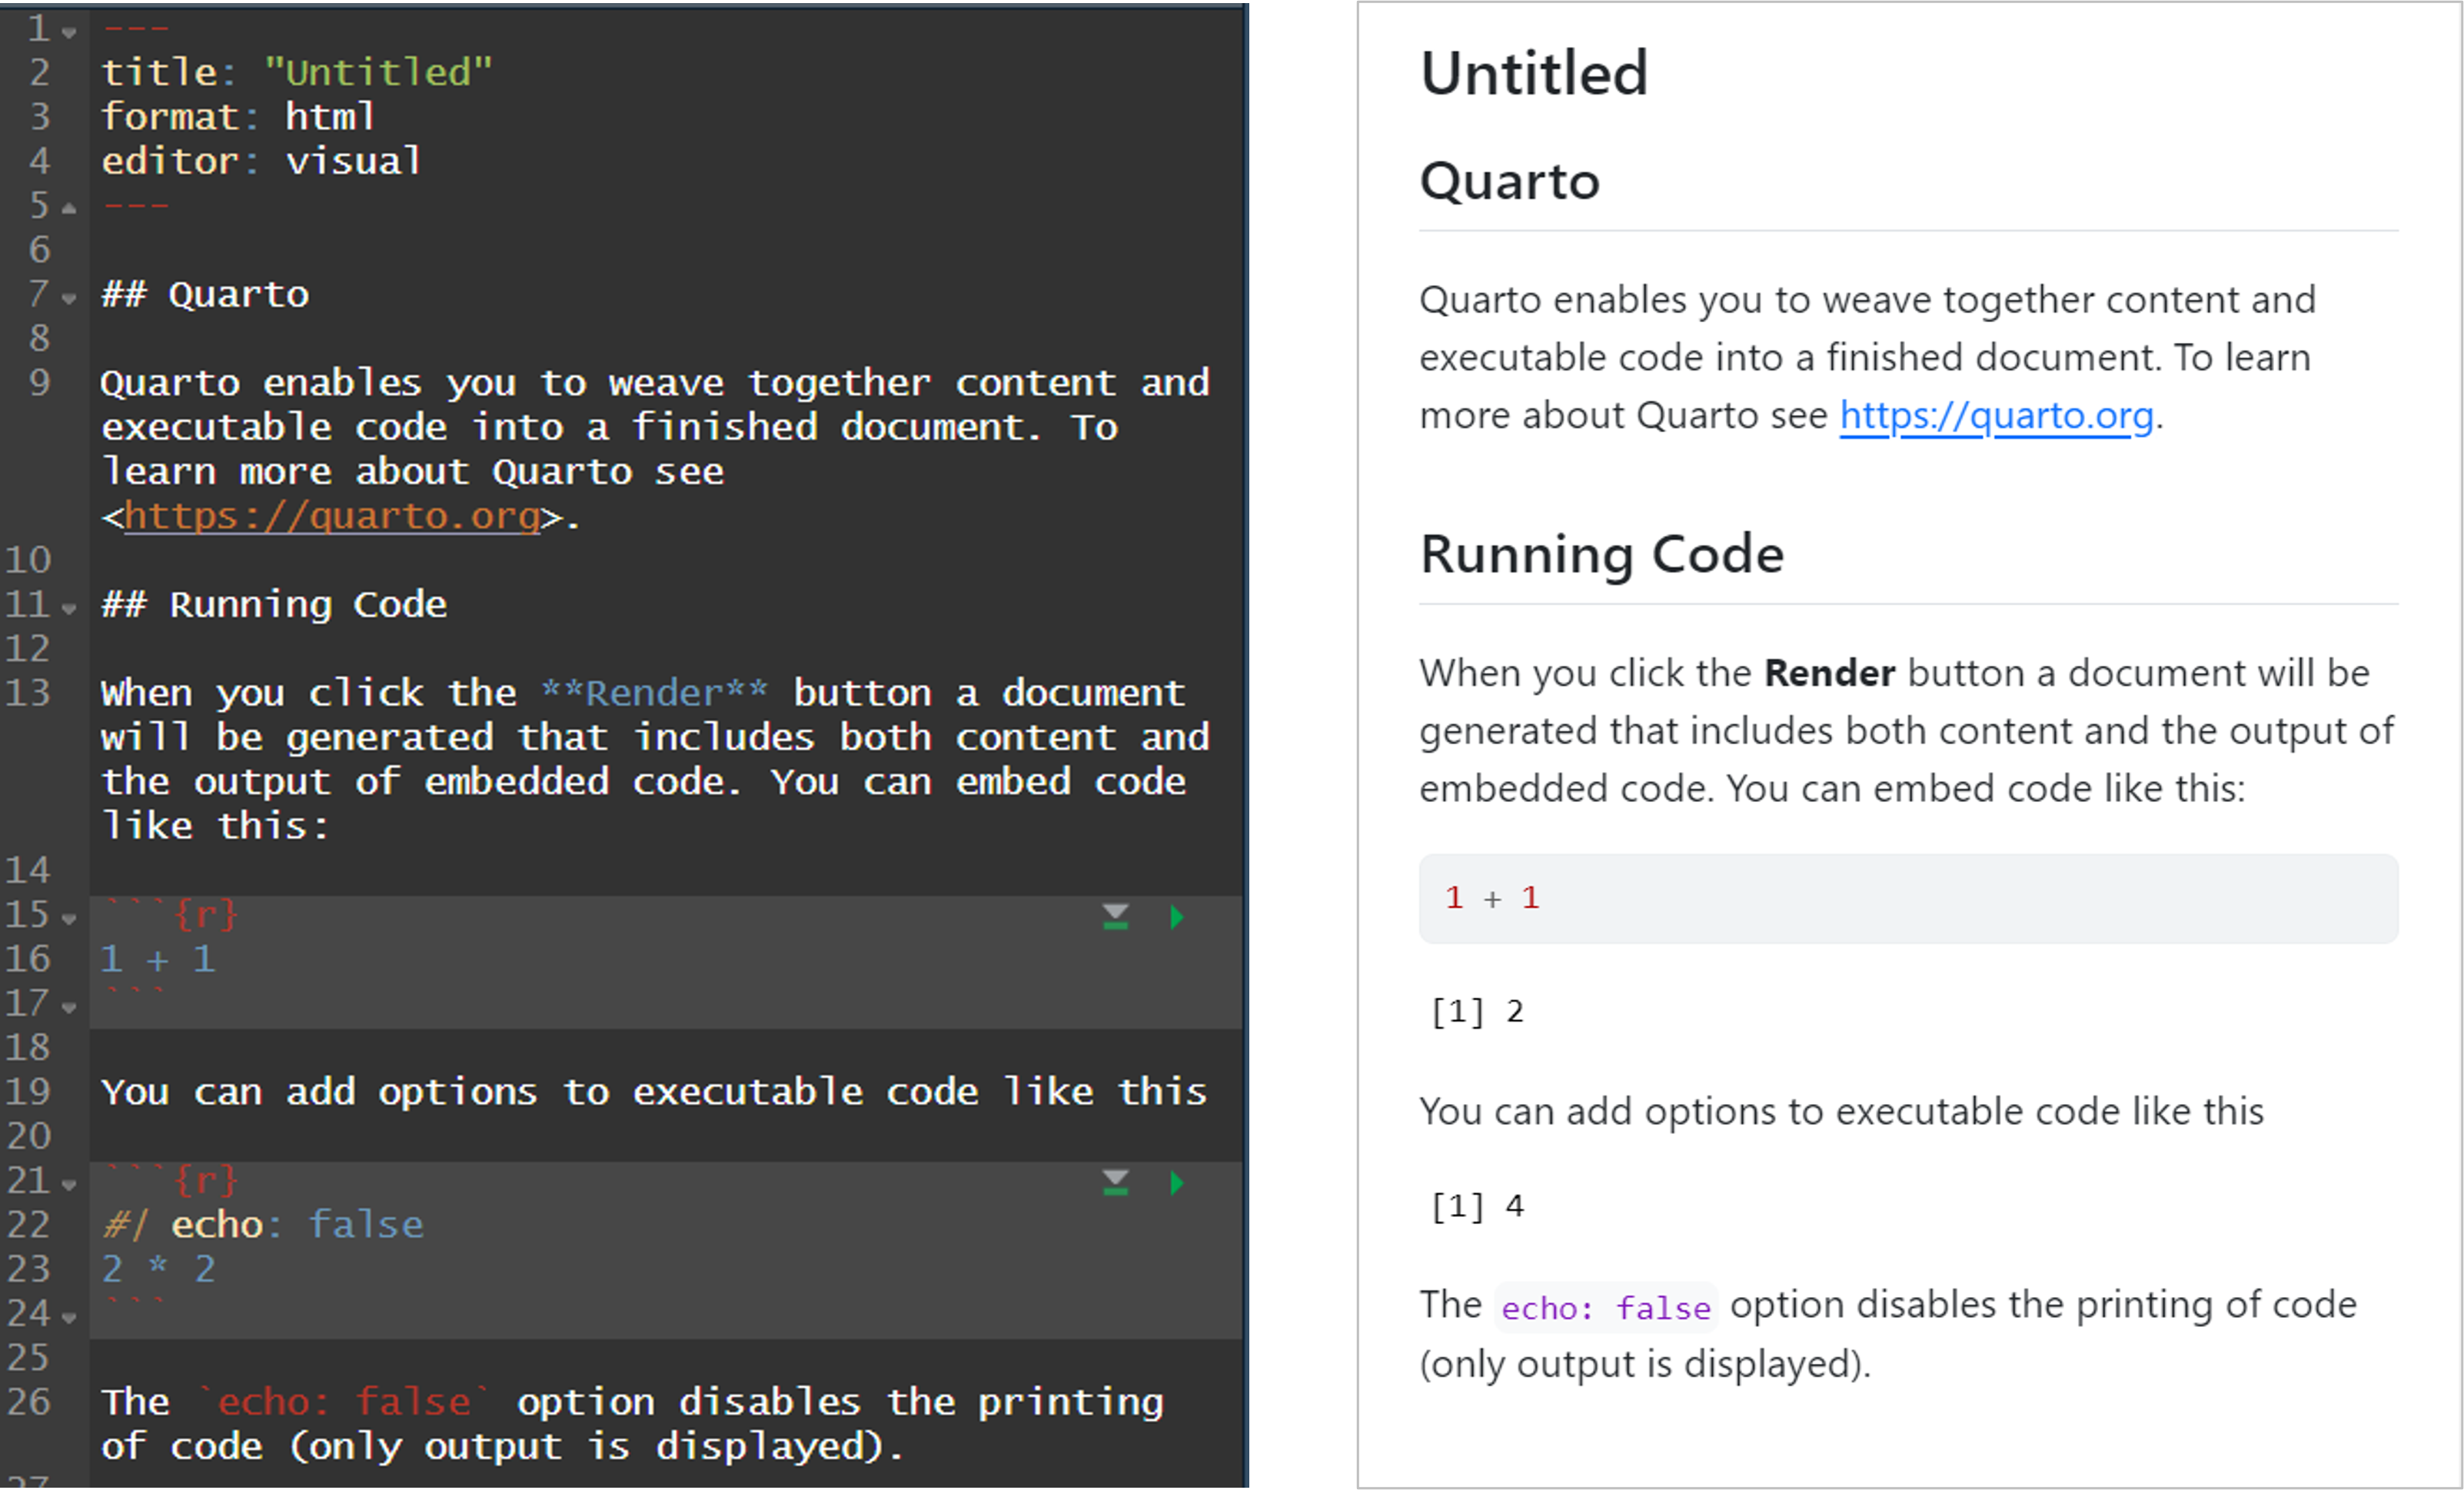Image resolution: width=2464 pixels, height=1490 pixels.
Task: Collapse the first code chunk at line 15
Action: click(x=69, y=918)
